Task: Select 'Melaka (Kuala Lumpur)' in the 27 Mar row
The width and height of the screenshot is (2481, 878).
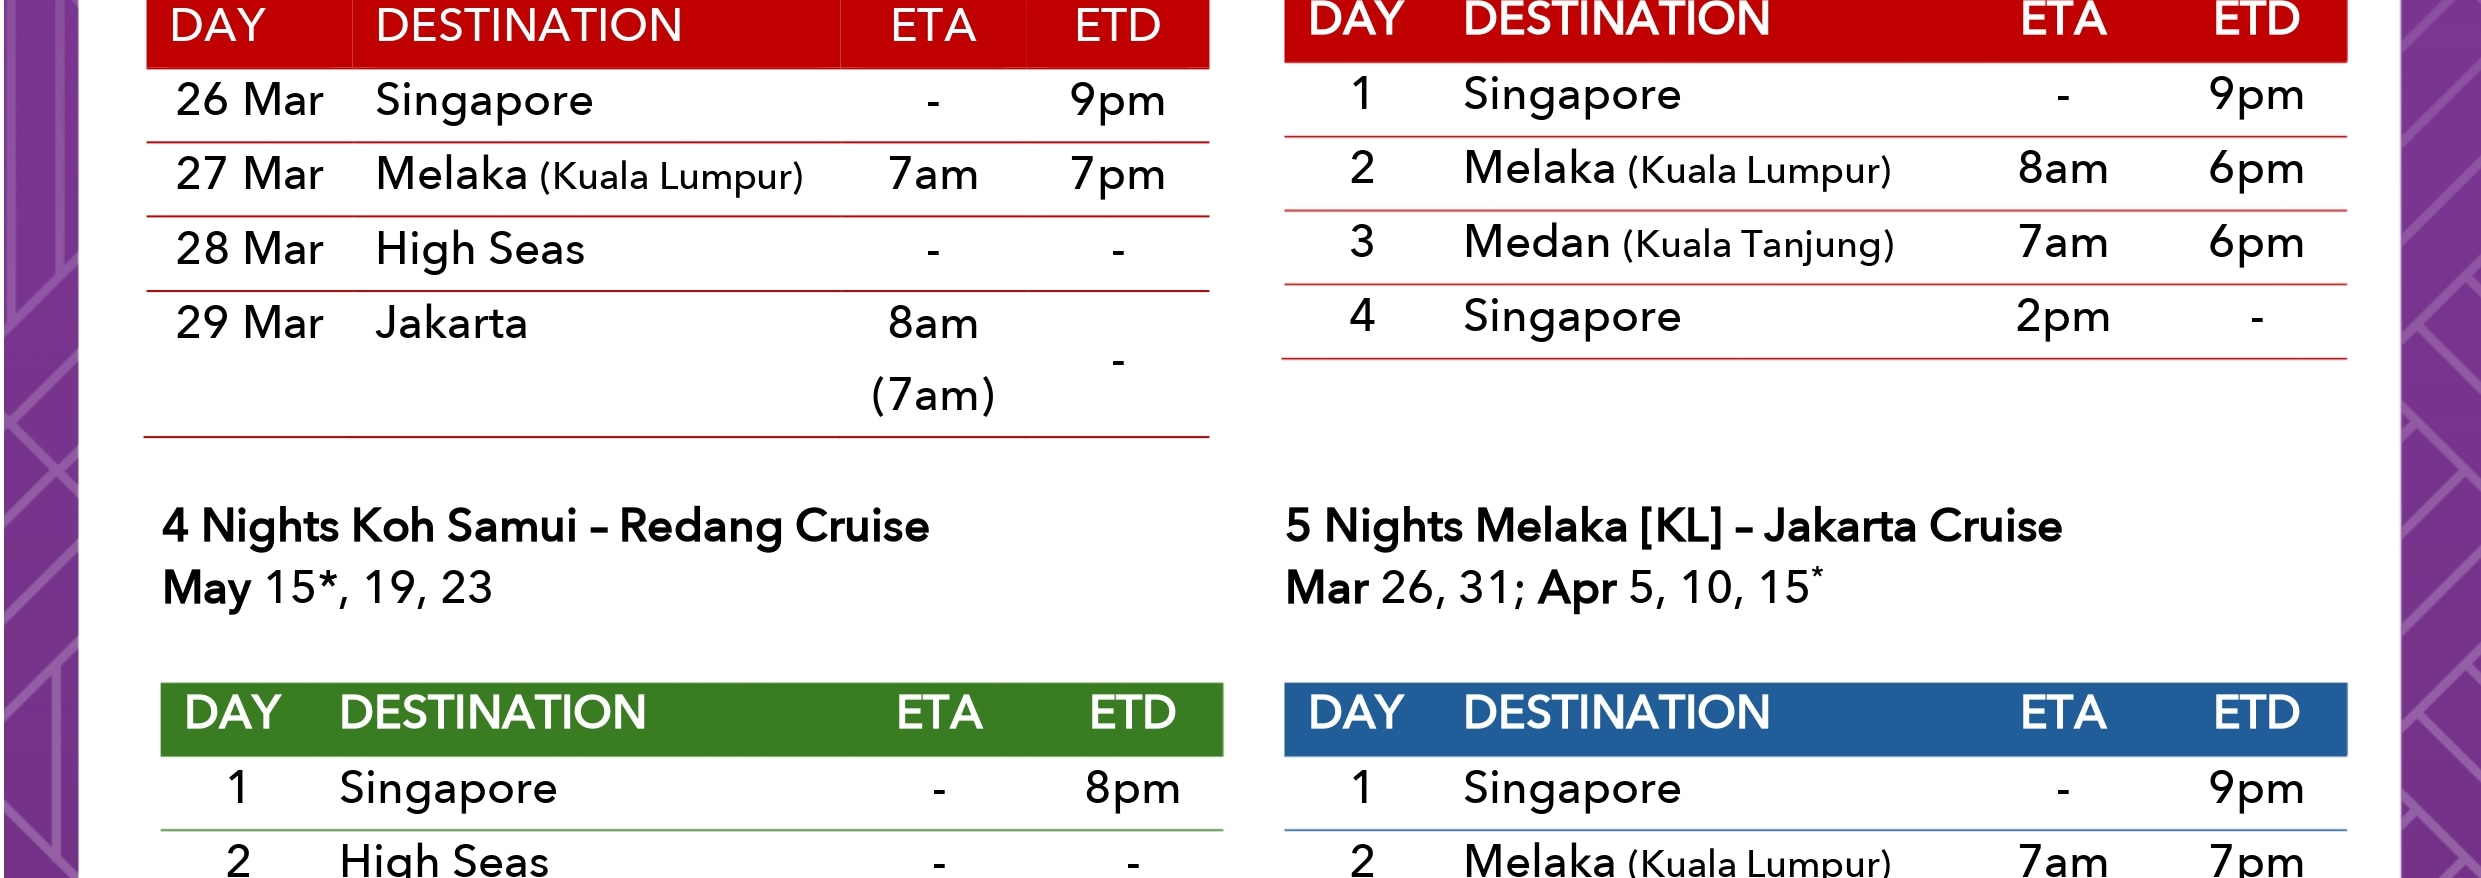Action: pyautogui.click(x=590, y=174)
